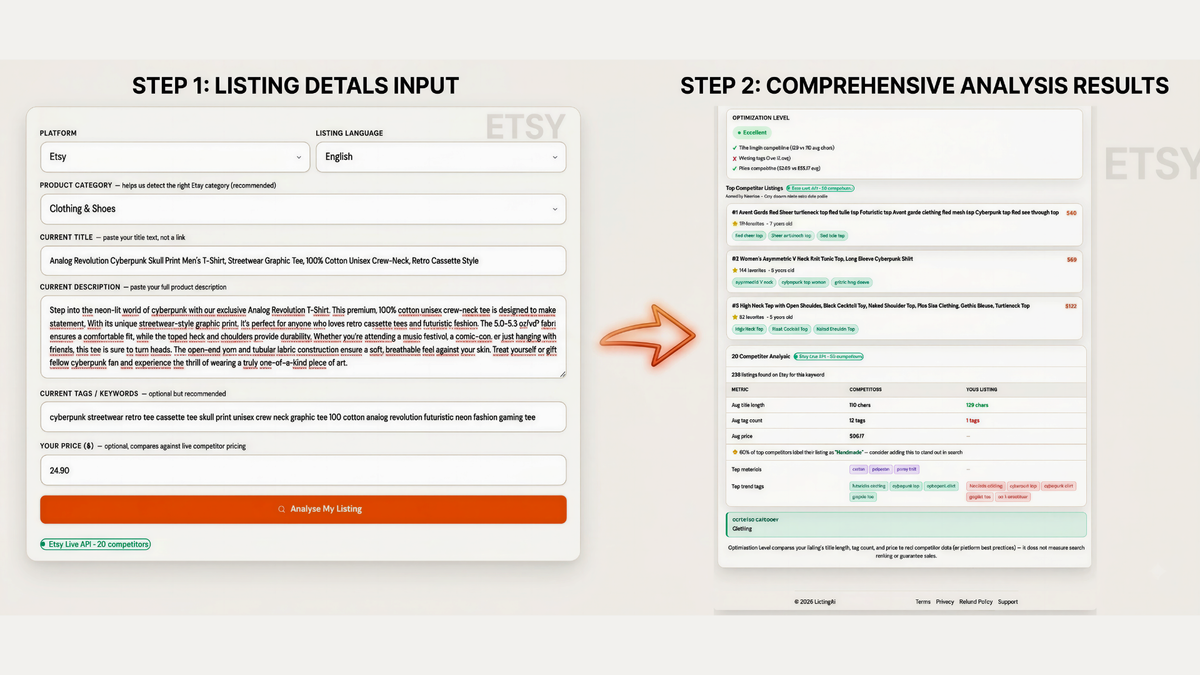Click the star icon beside 82 favorites
This screenshot has width=1200, height=675.
click(735, 317)
